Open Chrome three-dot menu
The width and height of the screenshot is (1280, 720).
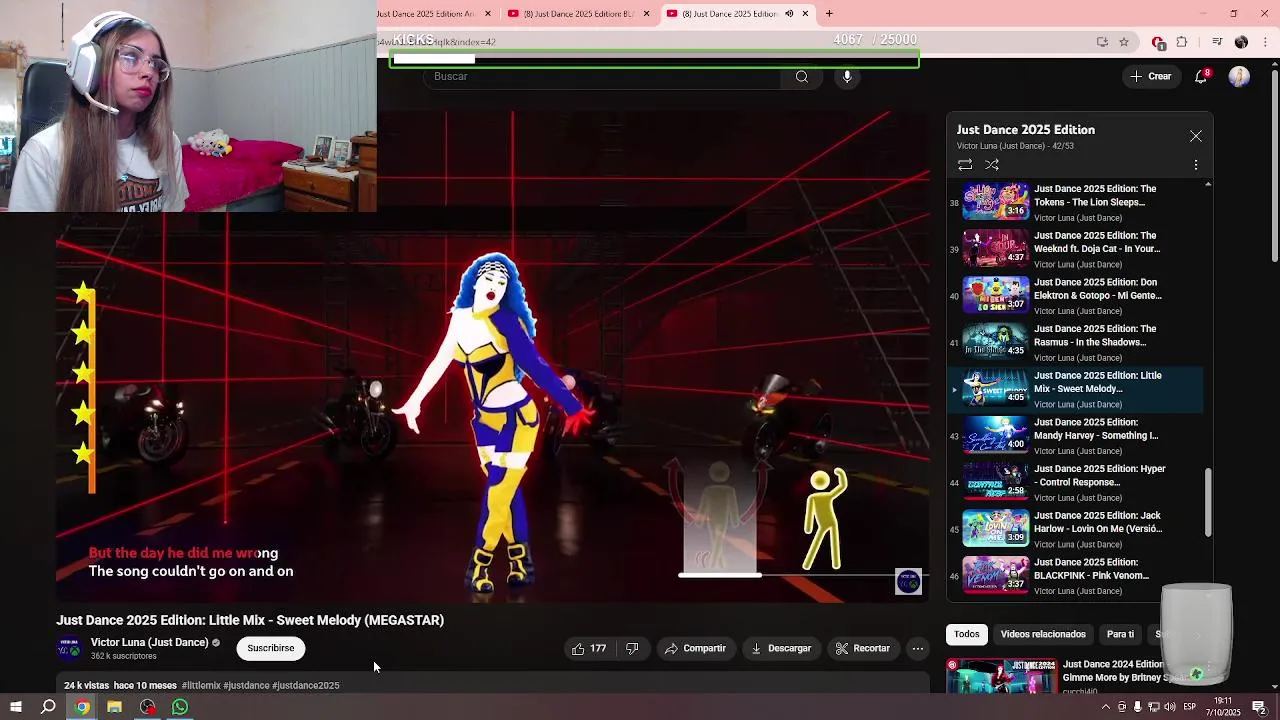coord(1266,42)
